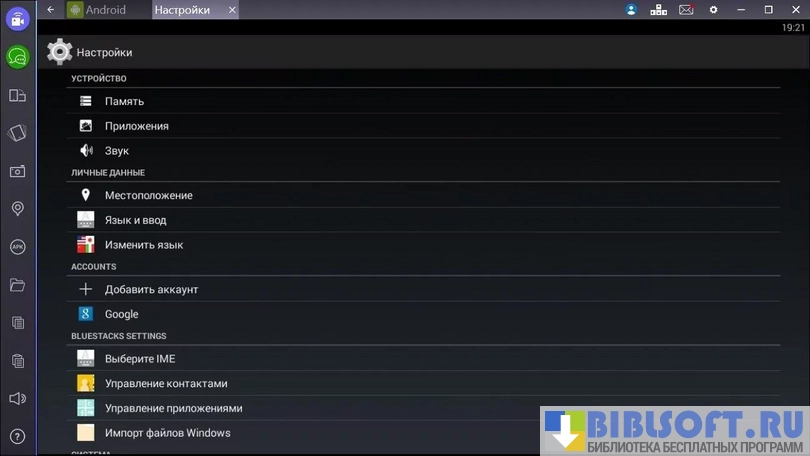Open Приложения settings item
The width and height of the screenshot is (810, 456).
[136, 126]
